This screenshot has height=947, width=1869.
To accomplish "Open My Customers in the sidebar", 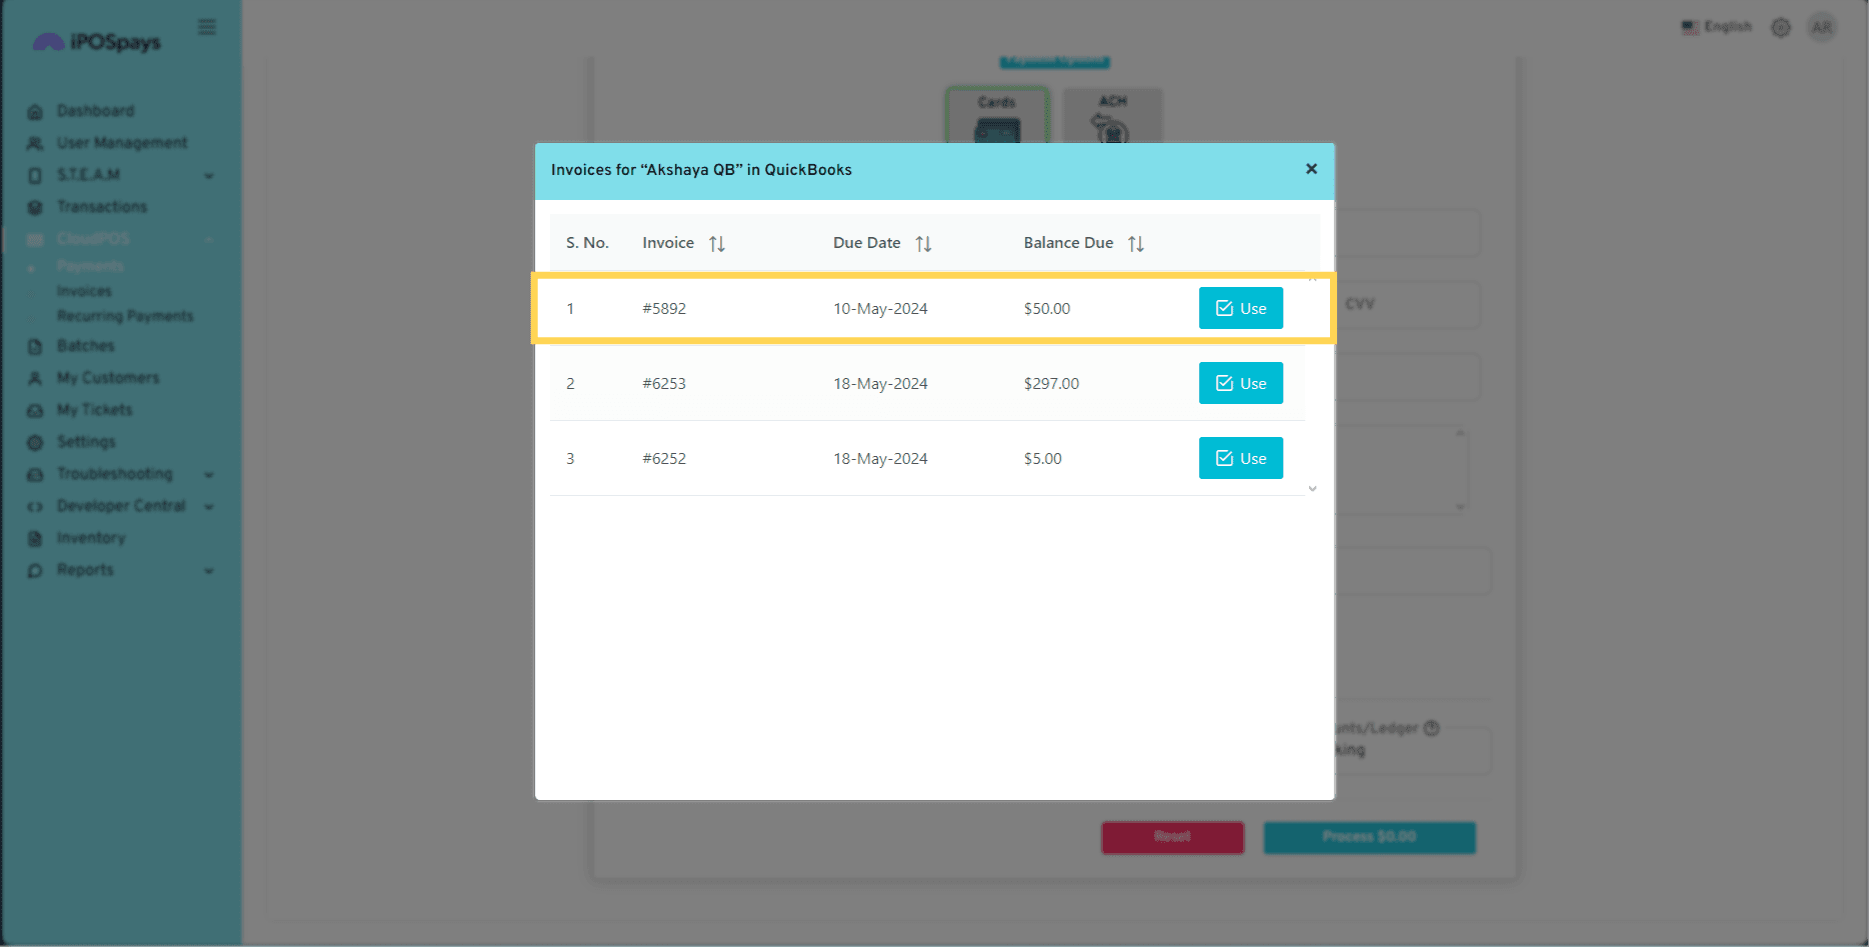I will click(108, 378).
